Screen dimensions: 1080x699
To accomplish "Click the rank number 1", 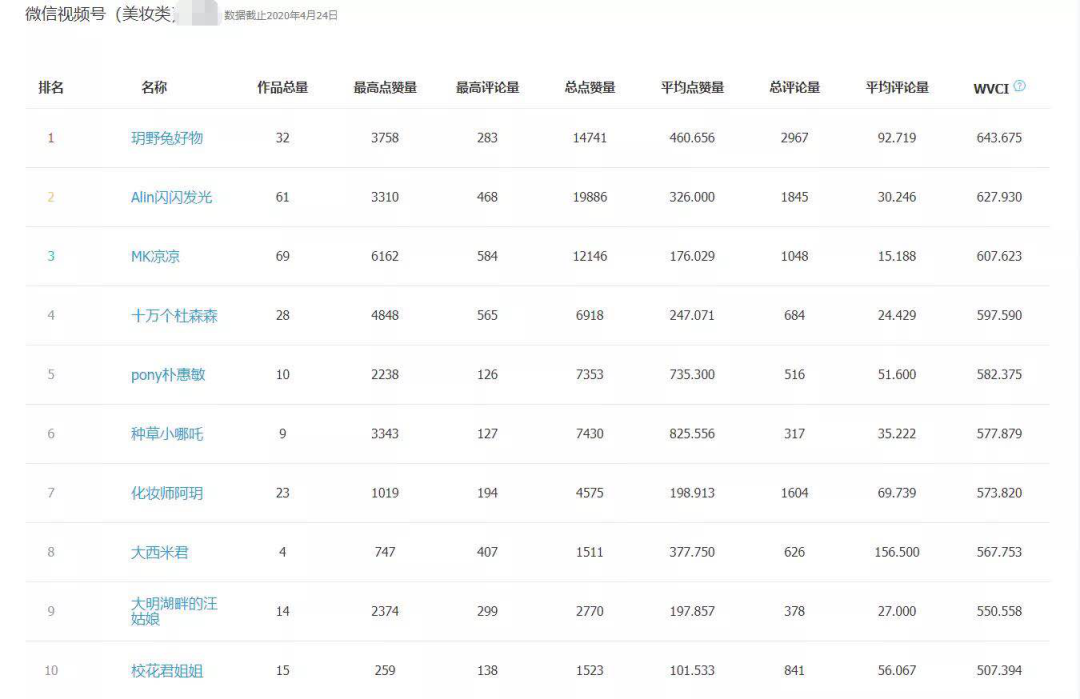I will coord(50,138).
